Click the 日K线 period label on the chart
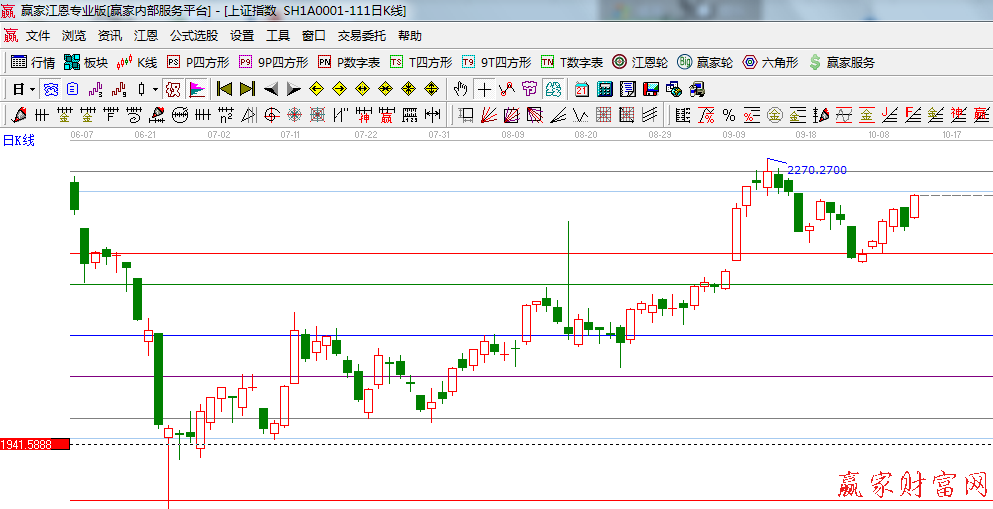 pyautogui.click(x=18, y=140)
